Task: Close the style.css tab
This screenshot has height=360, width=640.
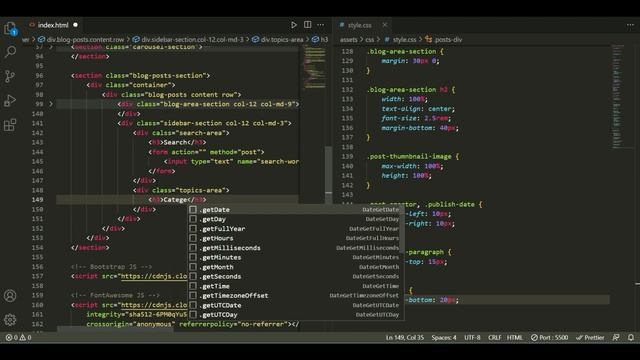Action: (x=384, y=25)
